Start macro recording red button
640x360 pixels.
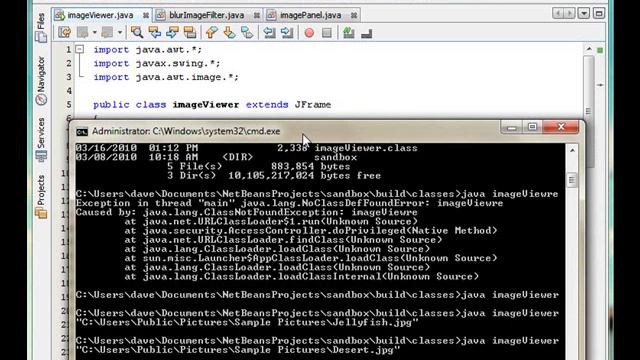coord(309,33)
